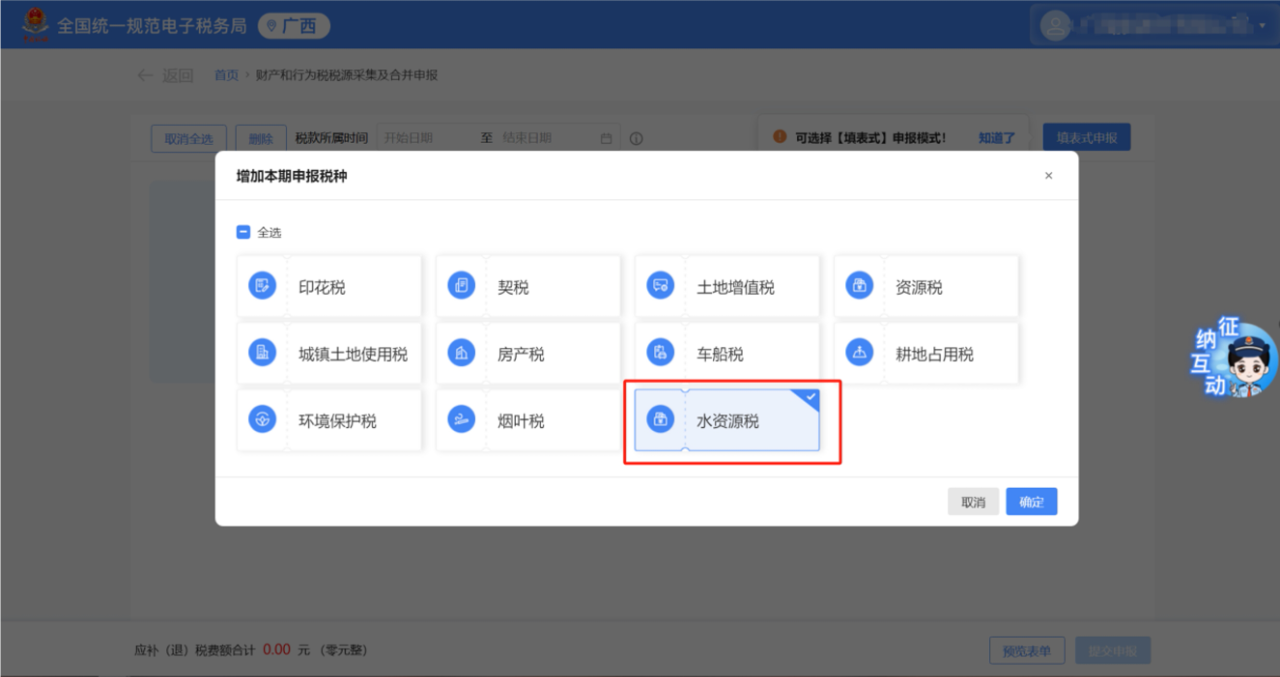Screen dimensions: 1280x677
Task: Click the 土地增值税 icon
Action: coord(660,287)
